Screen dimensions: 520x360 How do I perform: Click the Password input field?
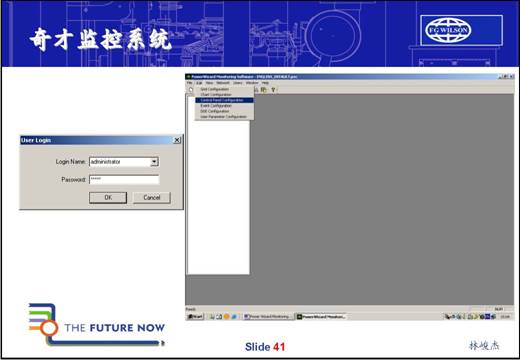pos(124,180)
